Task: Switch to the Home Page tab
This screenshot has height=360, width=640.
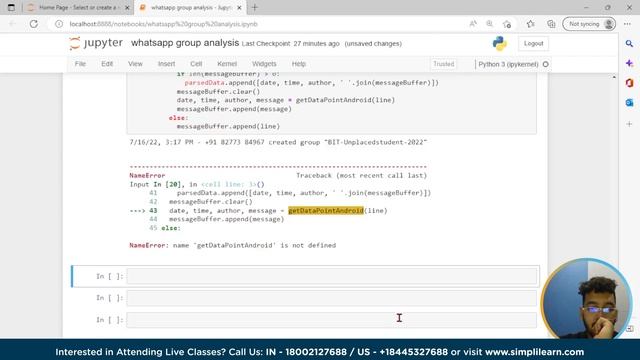Action: [78, 7]
